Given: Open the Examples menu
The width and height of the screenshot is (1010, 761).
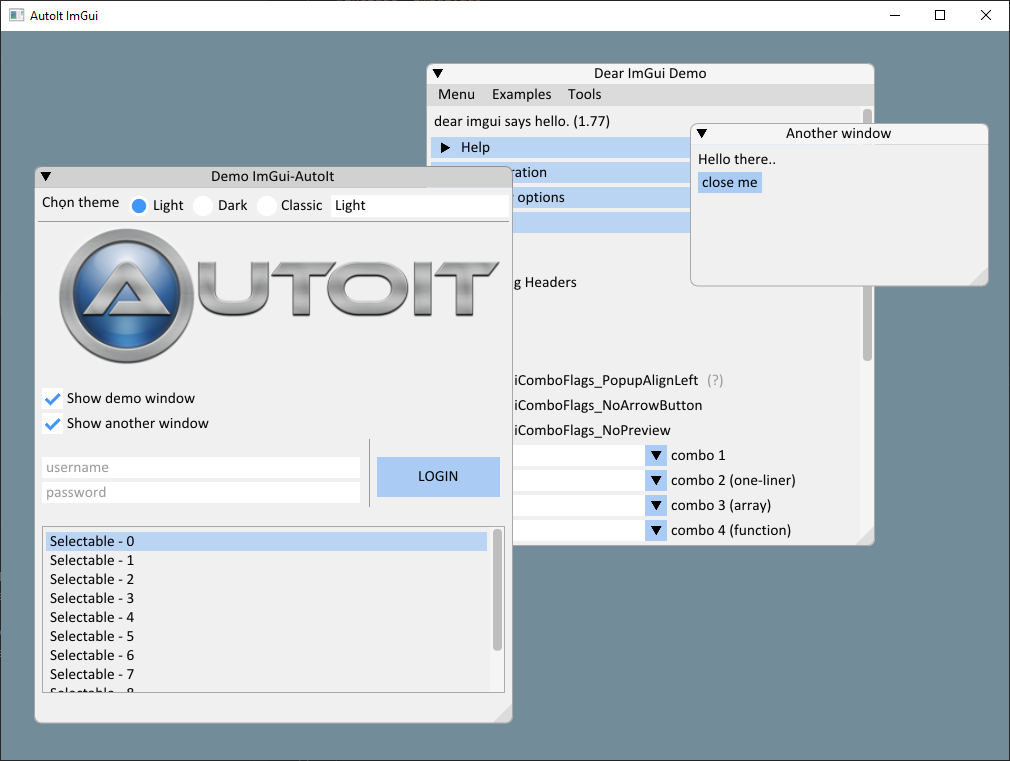Looking at the screenshot, I should tap(521, 94).
